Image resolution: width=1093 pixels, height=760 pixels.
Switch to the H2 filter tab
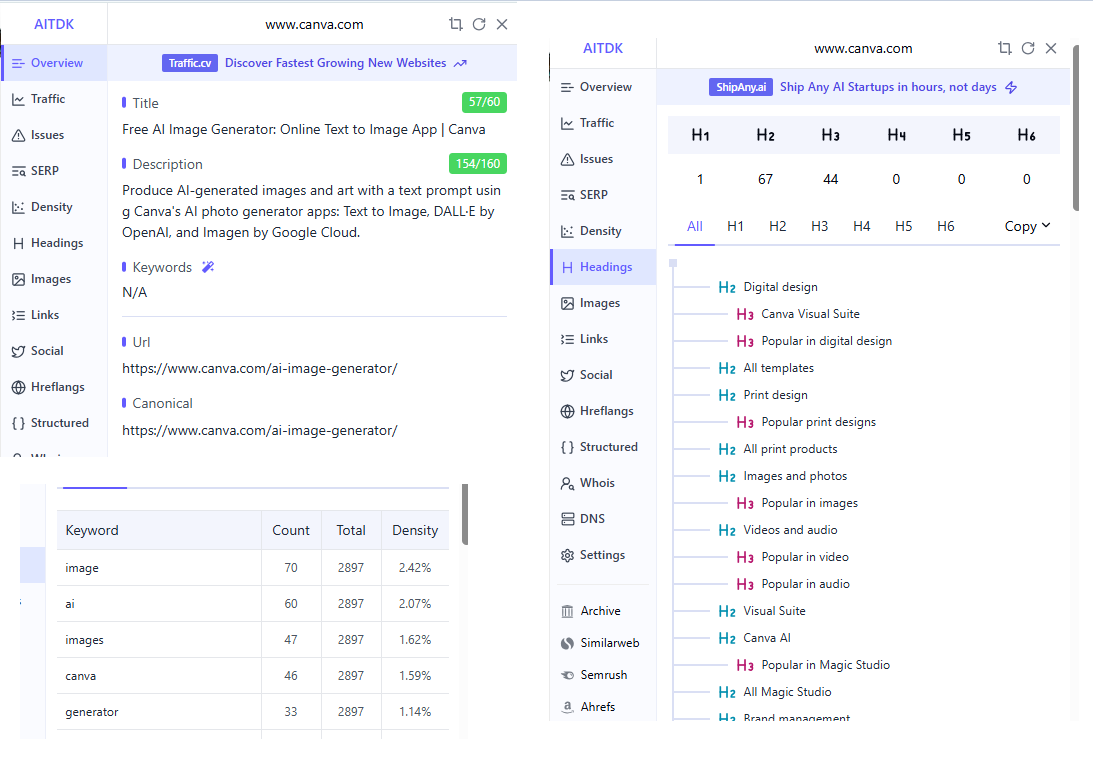pos(777,227)
